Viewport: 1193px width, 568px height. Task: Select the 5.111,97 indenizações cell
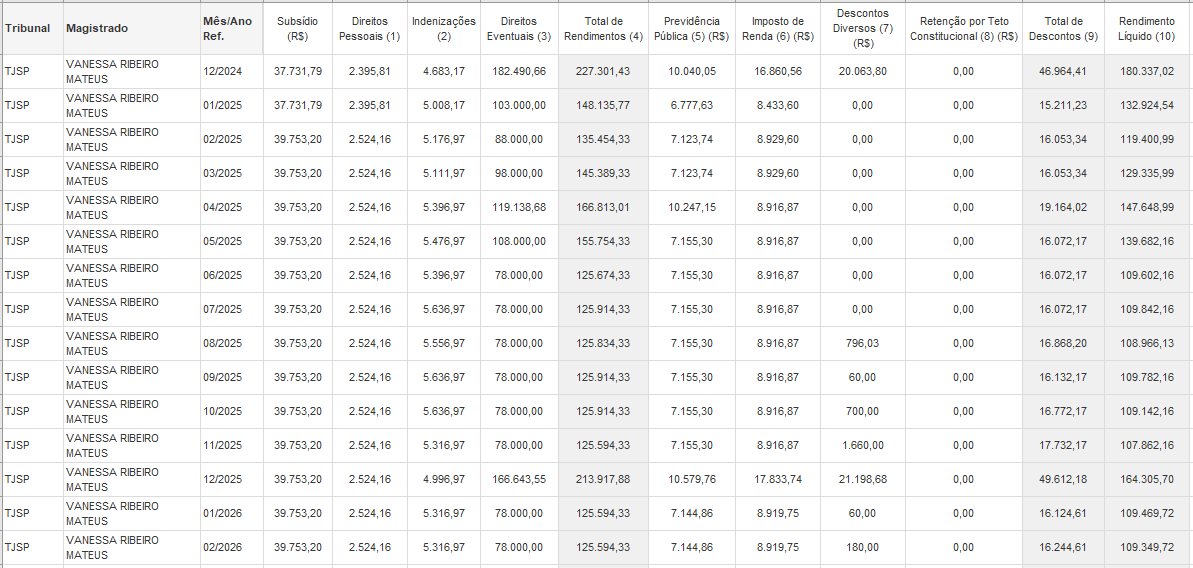(x=444, y=173)
